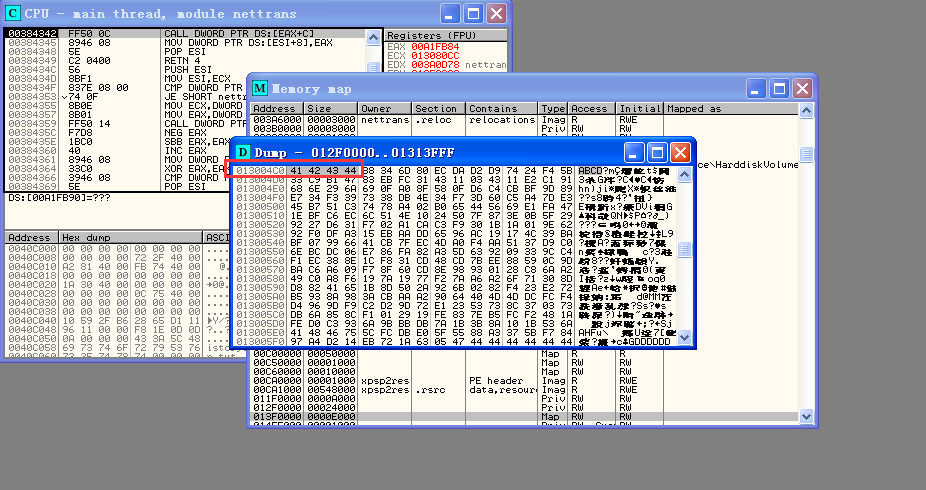Sort Memory map by Owner column
The width and height of the screenshot is (926, 490).
coord(384,109)
